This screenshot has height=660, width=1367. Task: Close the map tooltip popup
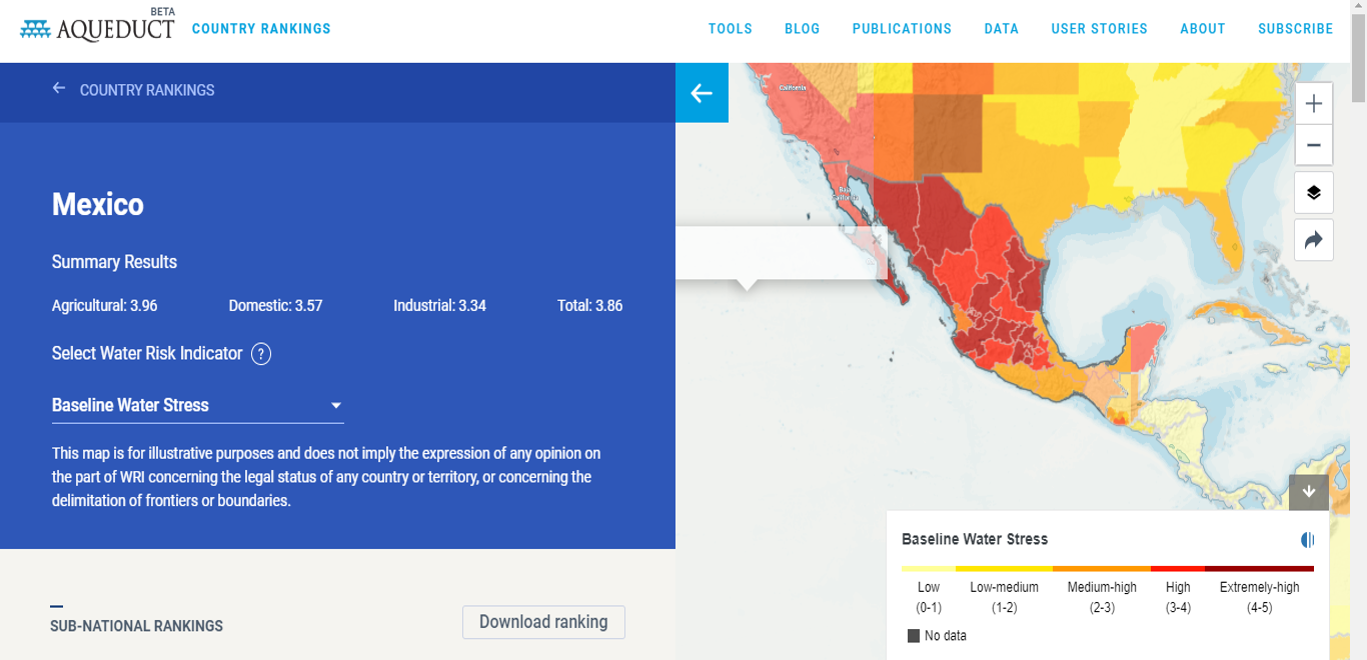pos(877,239)
